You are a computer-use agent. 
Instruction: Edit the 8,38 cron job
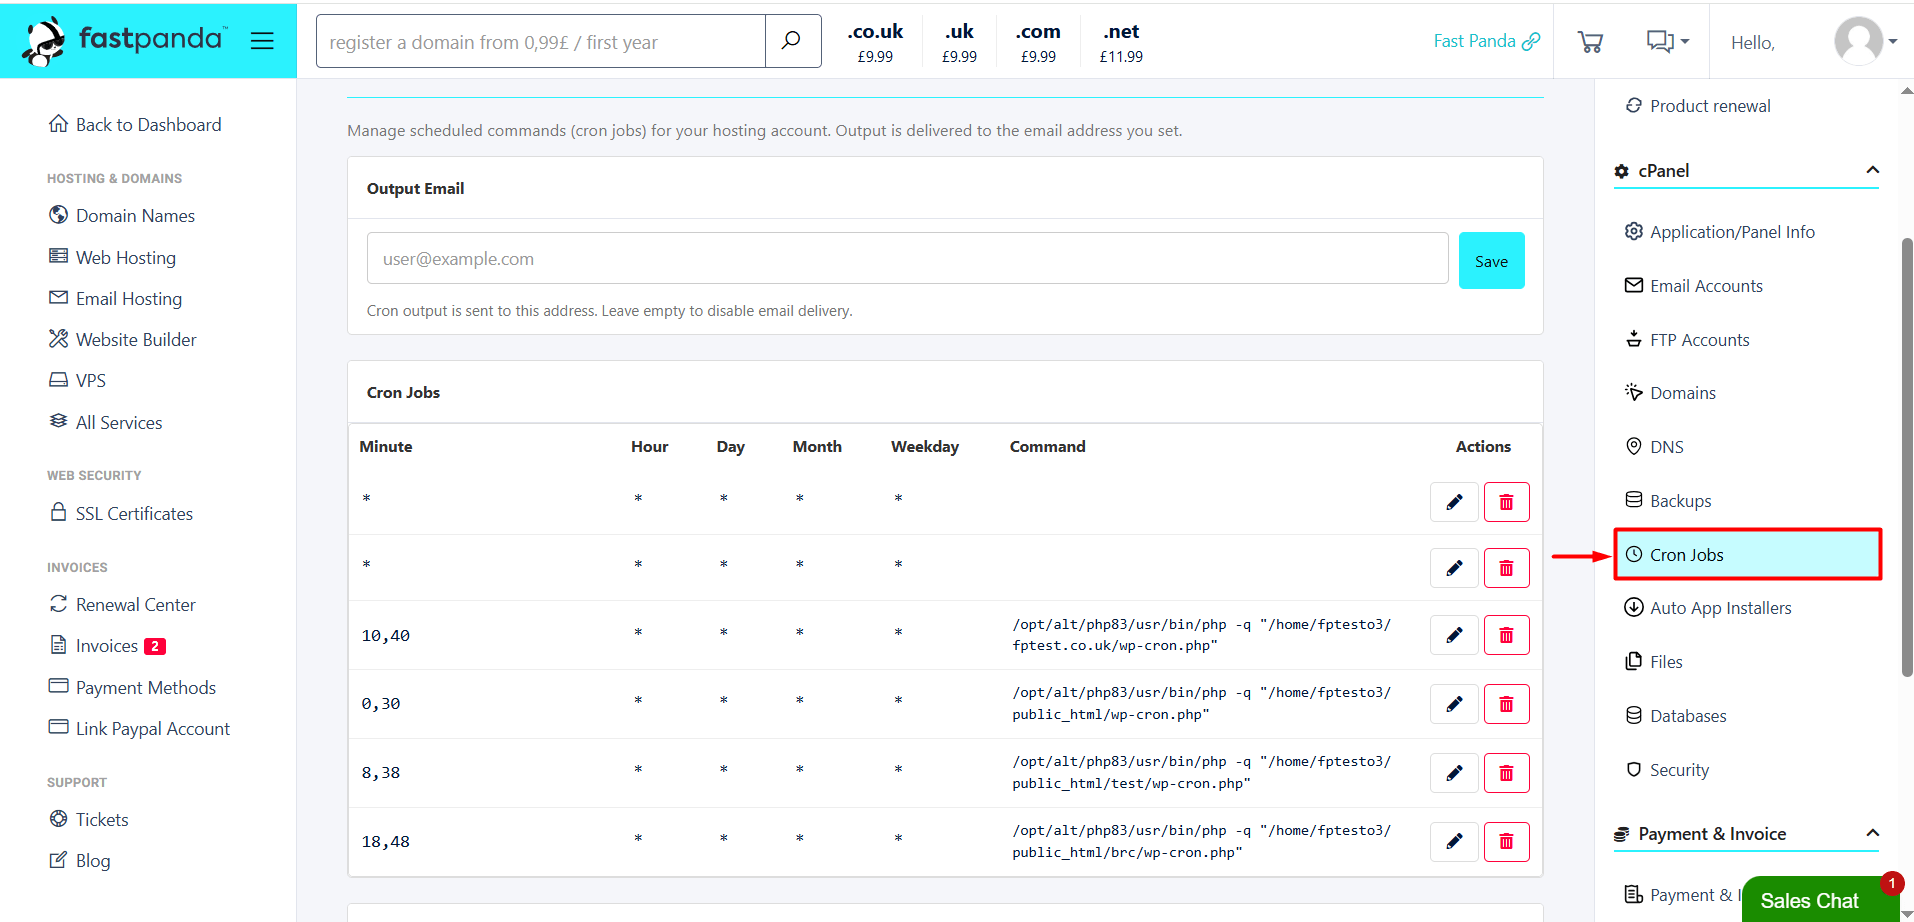click(1454, 773)
